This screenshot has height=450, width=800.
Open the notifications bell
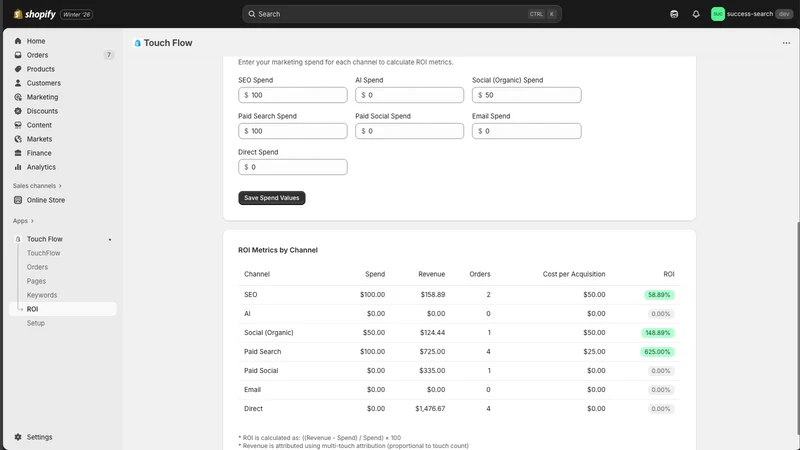click(x=696, y=14)
